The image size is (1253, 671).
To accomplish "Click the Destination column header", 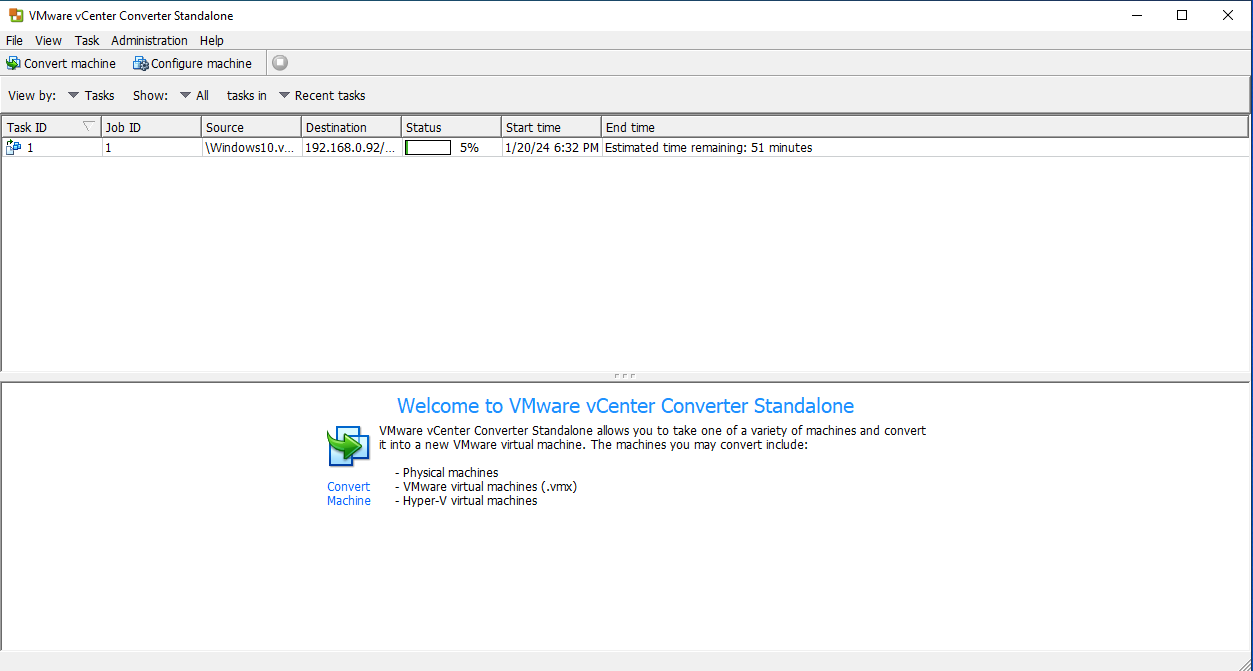I will point(352,127).
